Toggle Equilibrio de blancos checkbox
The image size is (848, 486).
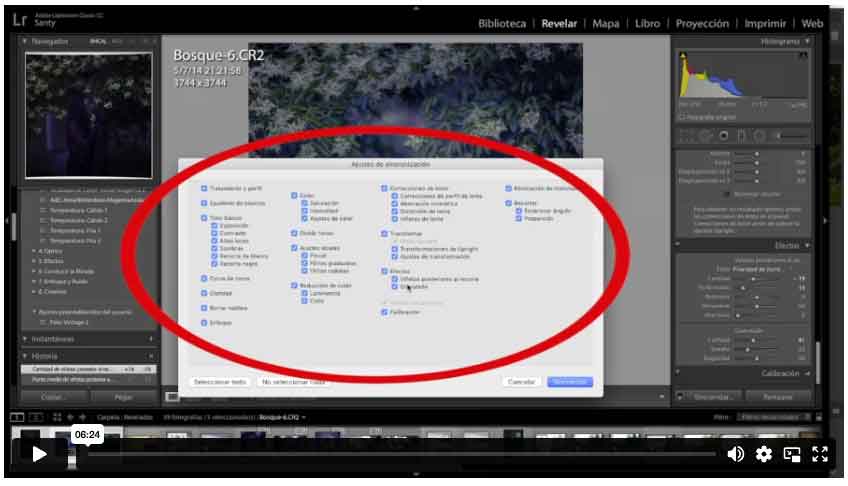tap(204, 203)
